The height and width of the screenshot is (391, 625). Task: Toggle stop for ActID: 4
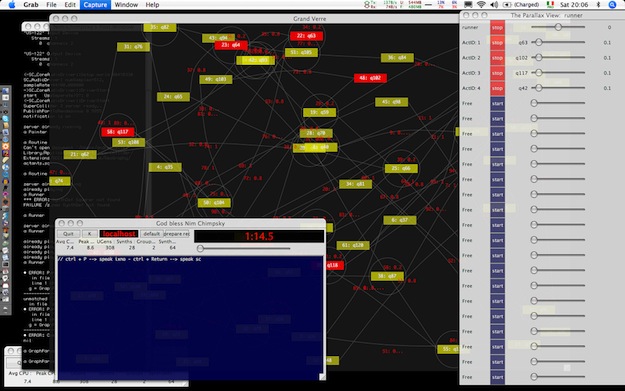coord(497,88)
